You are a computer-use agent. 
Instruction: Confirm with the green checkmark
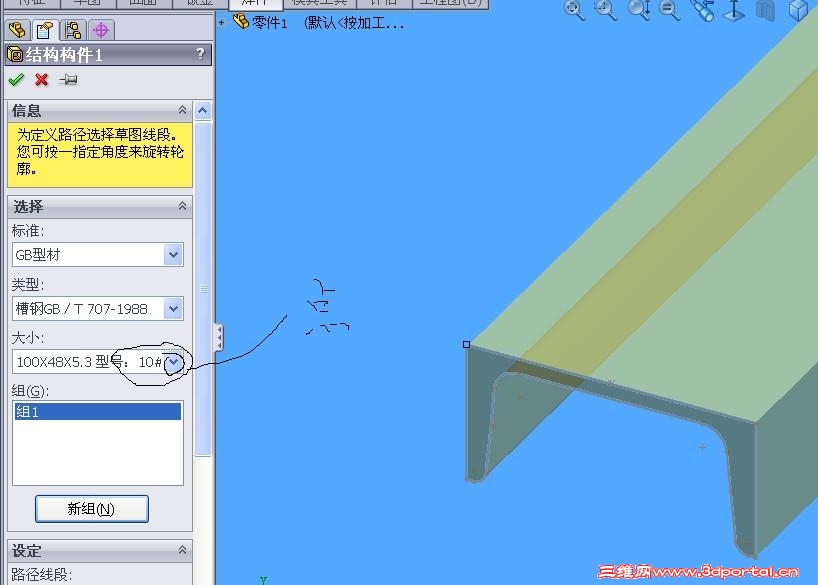(x=16, y=80)
